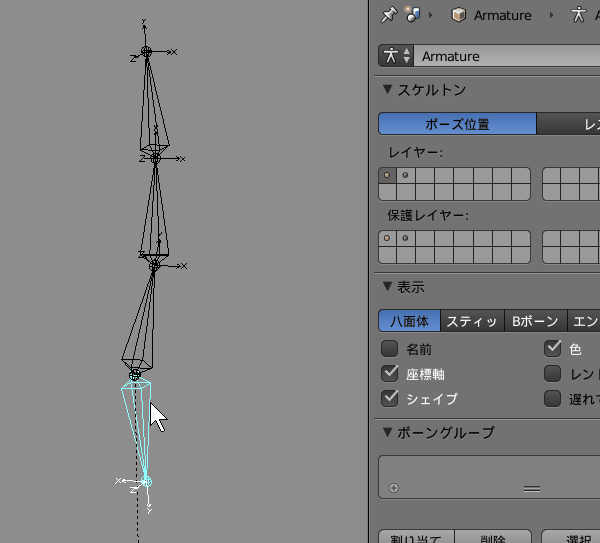Click the 選択 button
600x543 pixels.
[571, 536]
